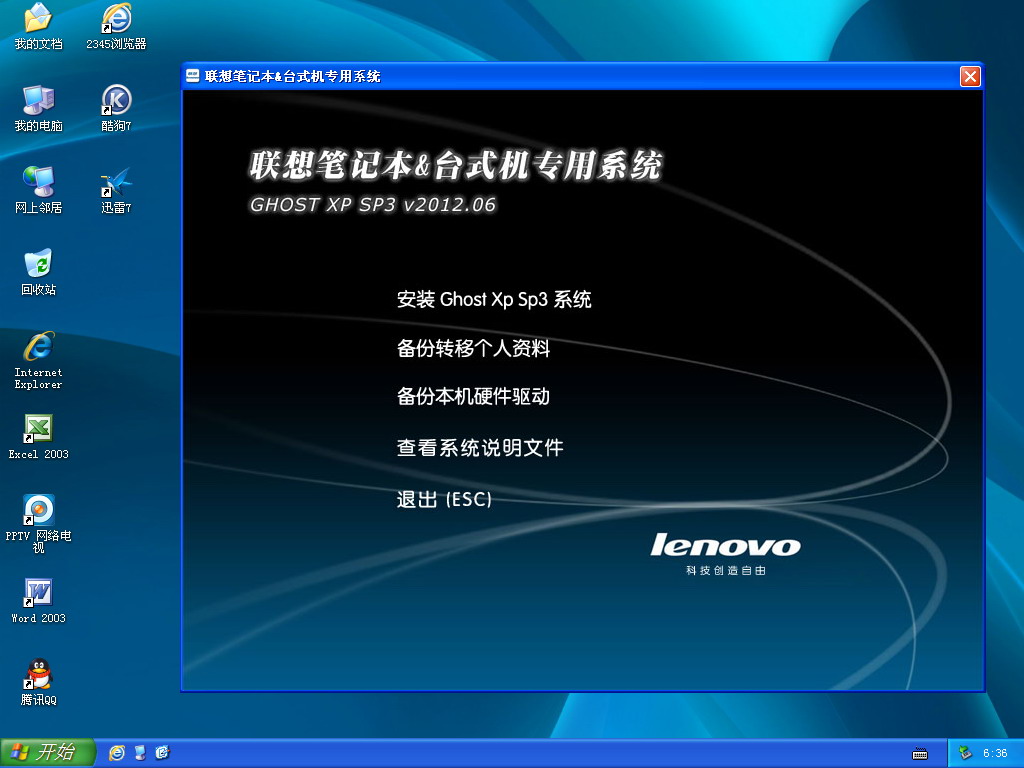The image size is (1024, 768).
Task: Launch the 酷狗7 music player icon
Action: (116, 101)
